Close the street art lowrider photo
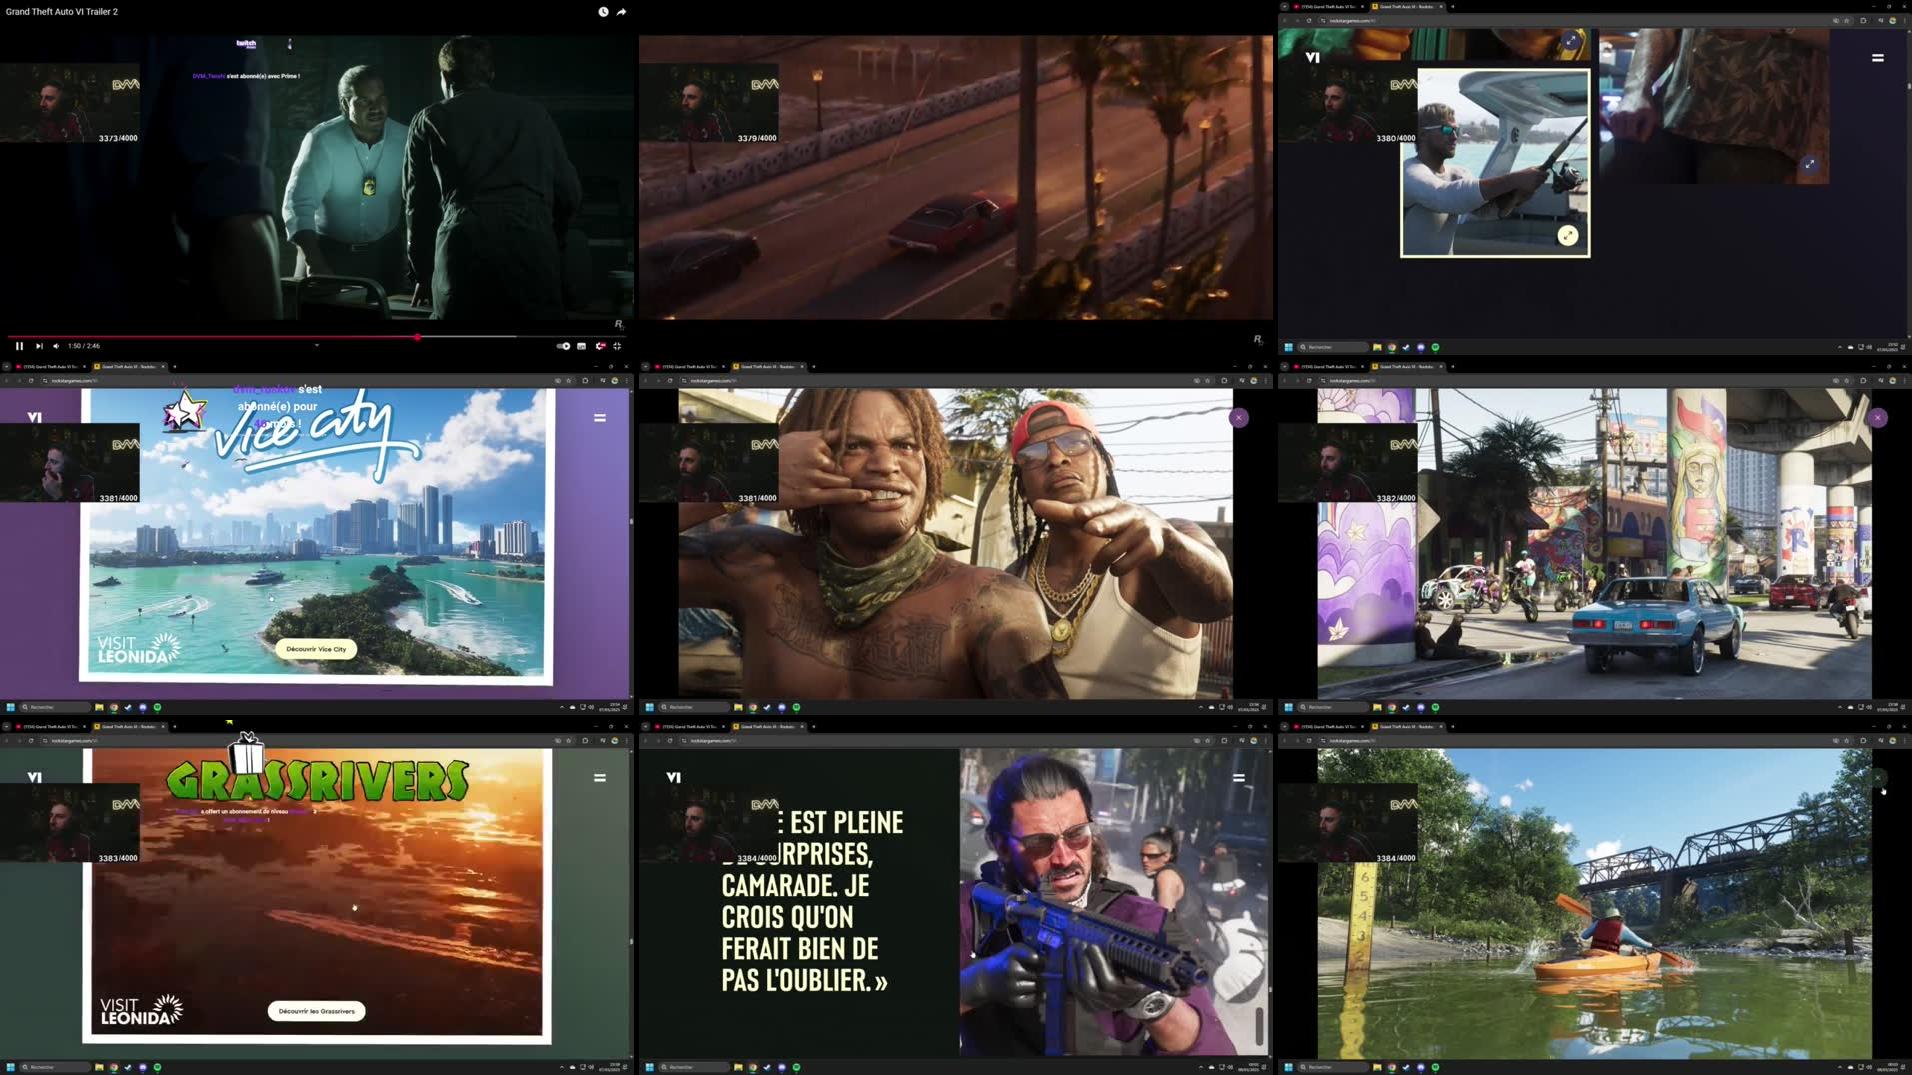 point(1877,418)
